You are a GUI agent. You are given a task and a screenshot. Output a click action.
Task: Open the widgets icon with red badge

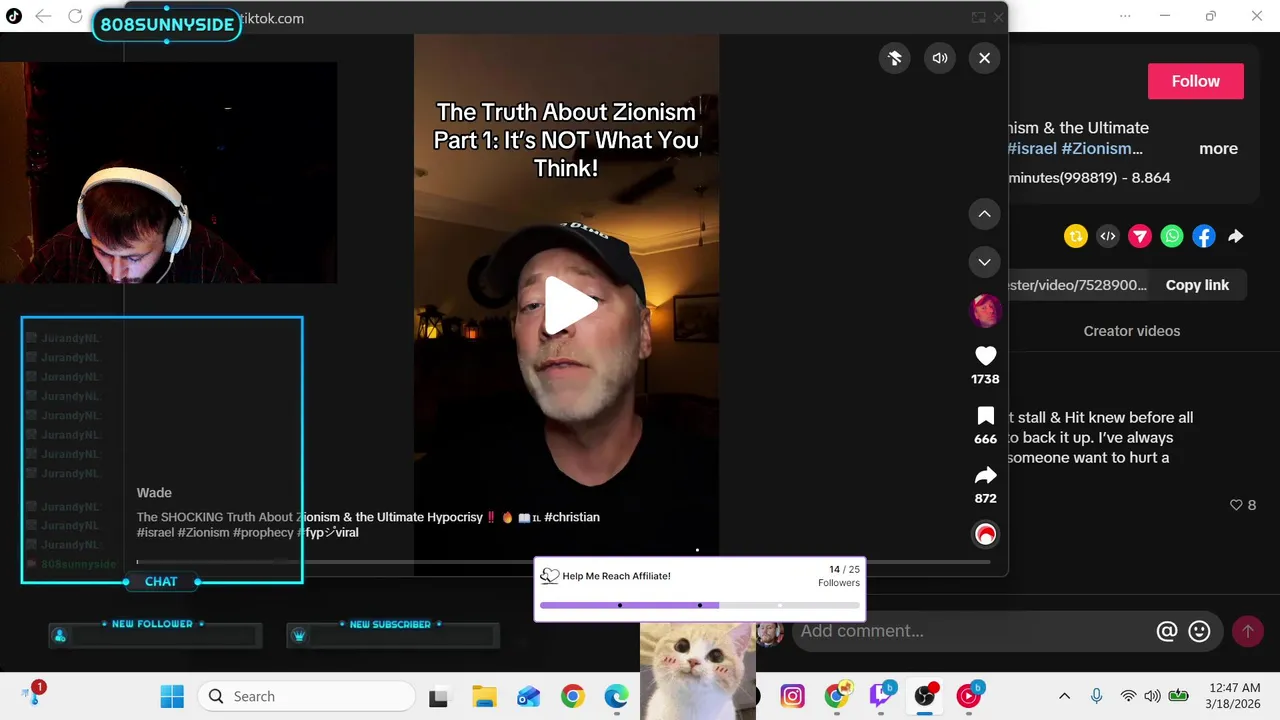pos(33,693)
